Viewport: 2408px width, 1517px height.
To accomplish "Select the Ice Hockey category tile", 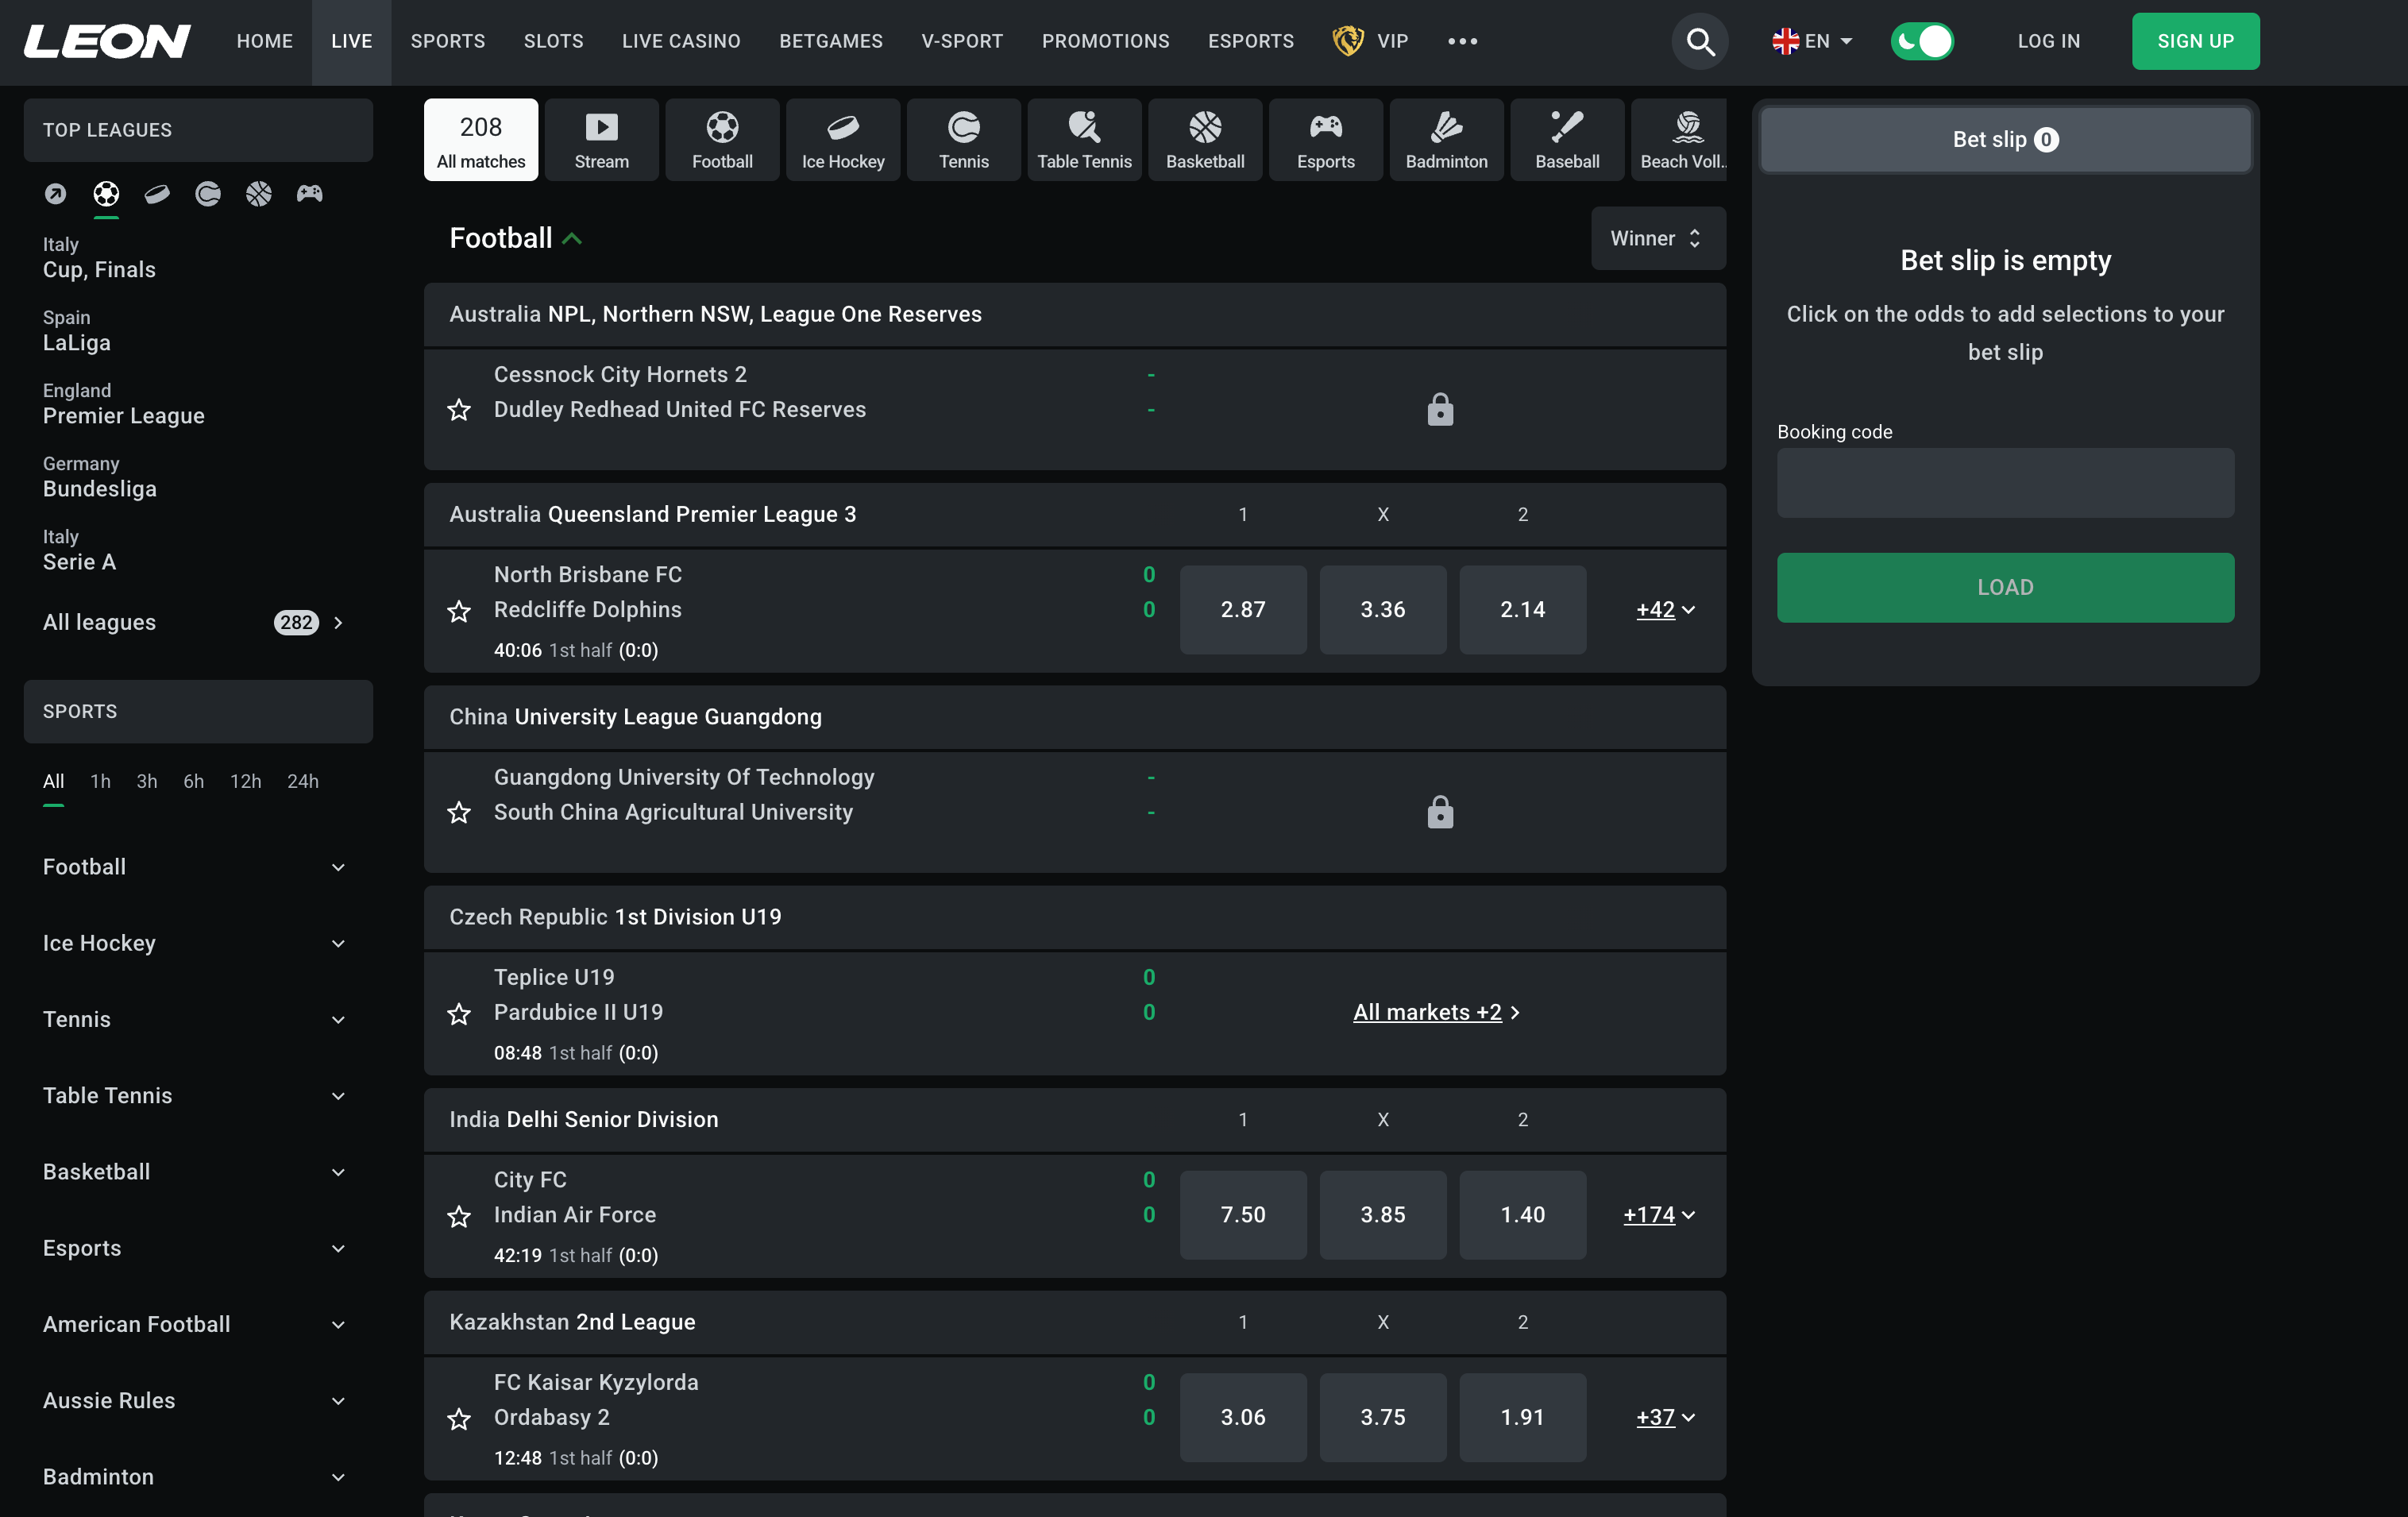I will 843,139.
